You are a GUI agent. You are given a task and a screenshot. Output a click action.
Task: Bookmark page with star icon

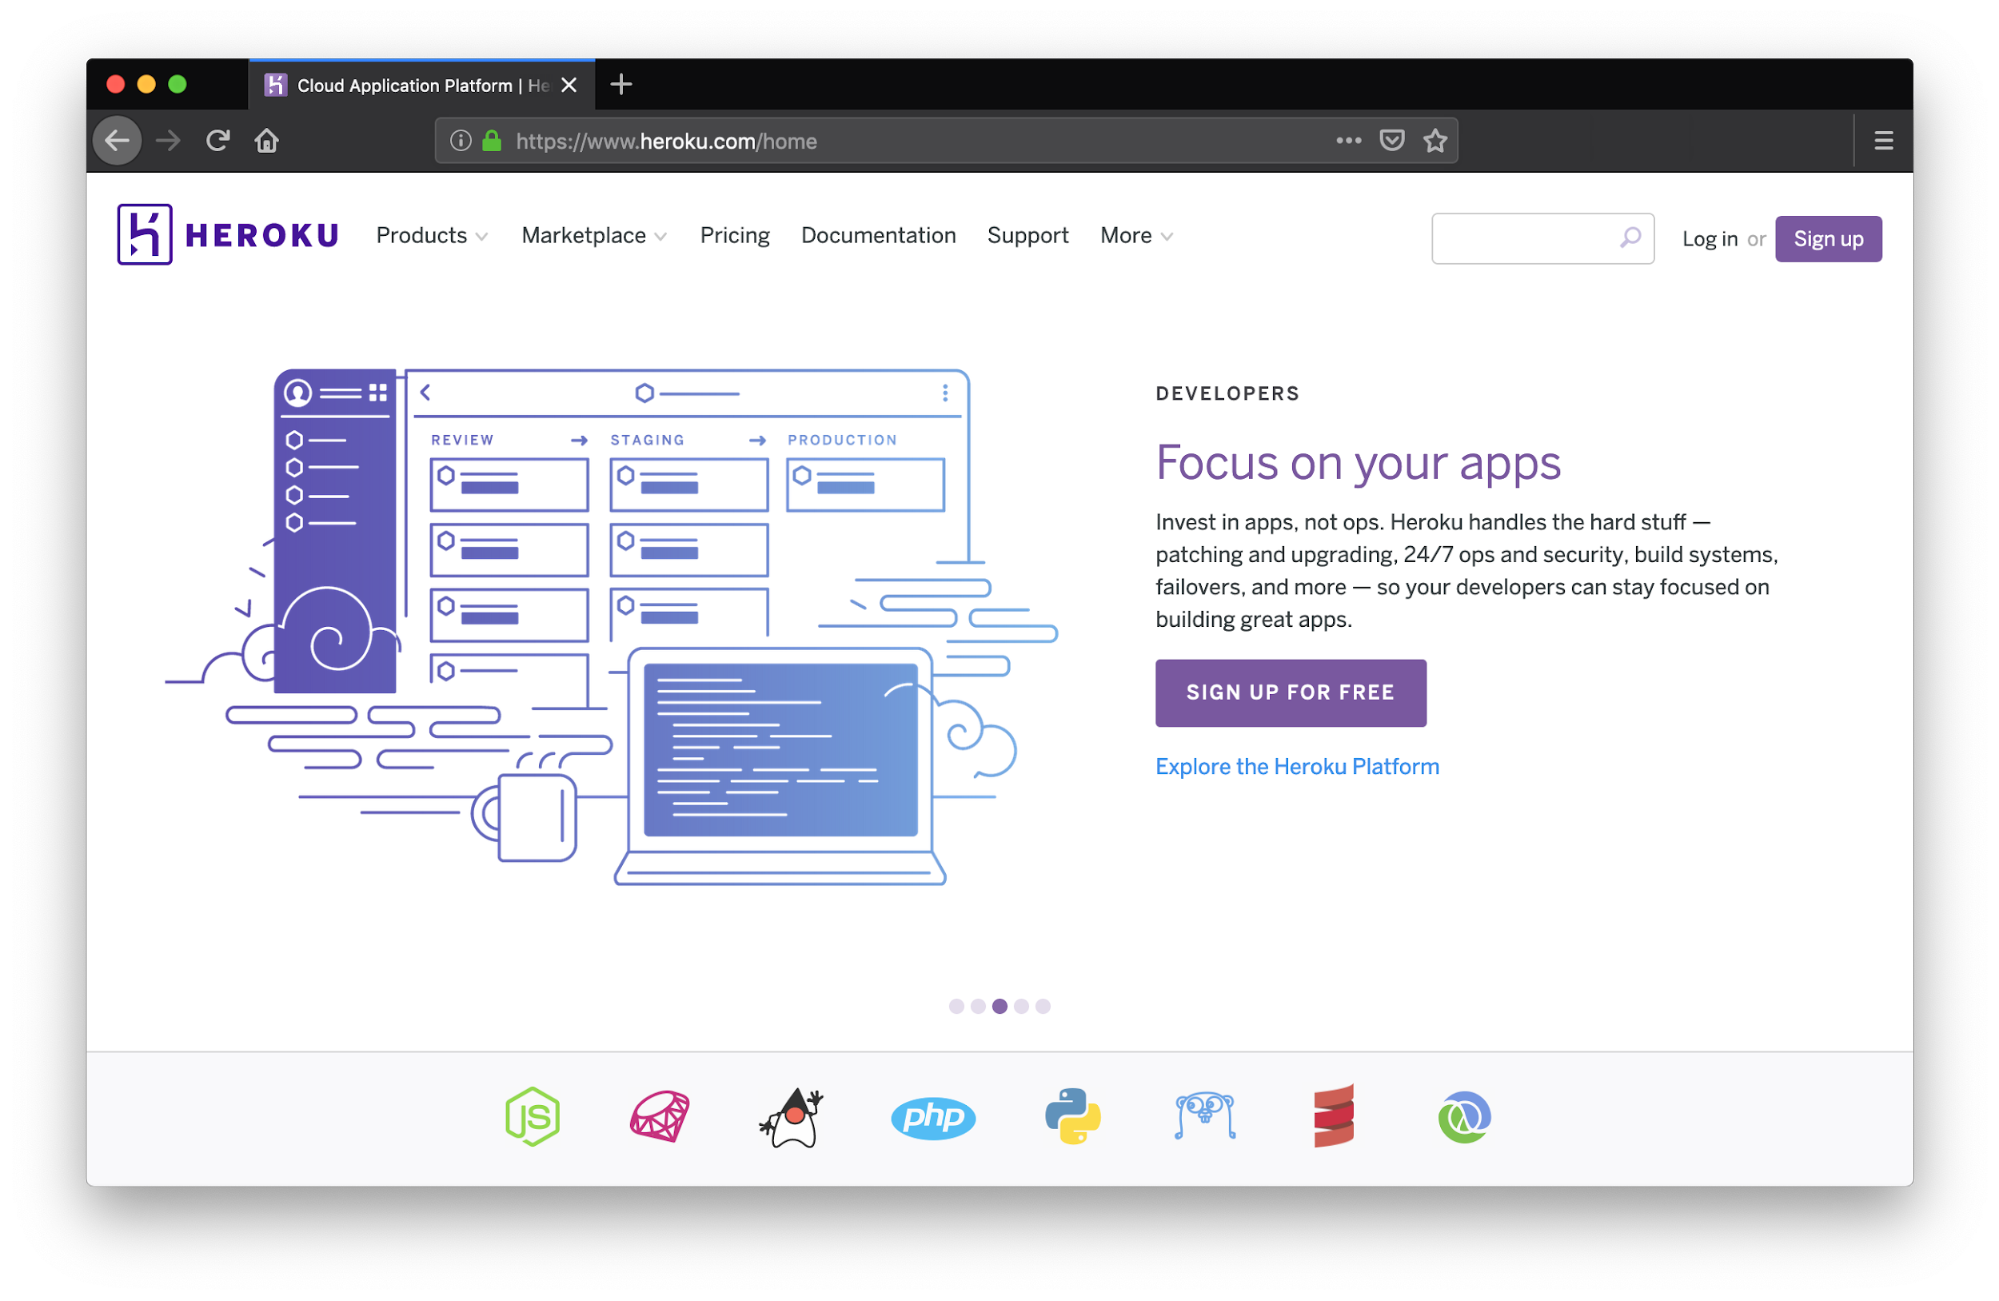coord(1435,141)
